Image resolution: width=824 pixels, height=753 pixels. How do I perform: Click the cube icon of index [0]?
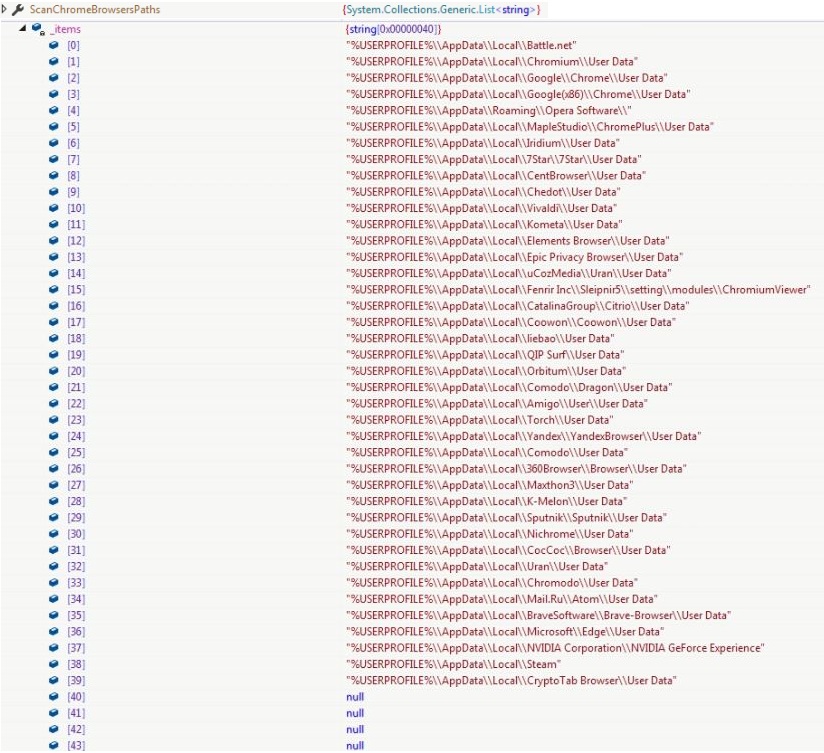tap(54, 45)
